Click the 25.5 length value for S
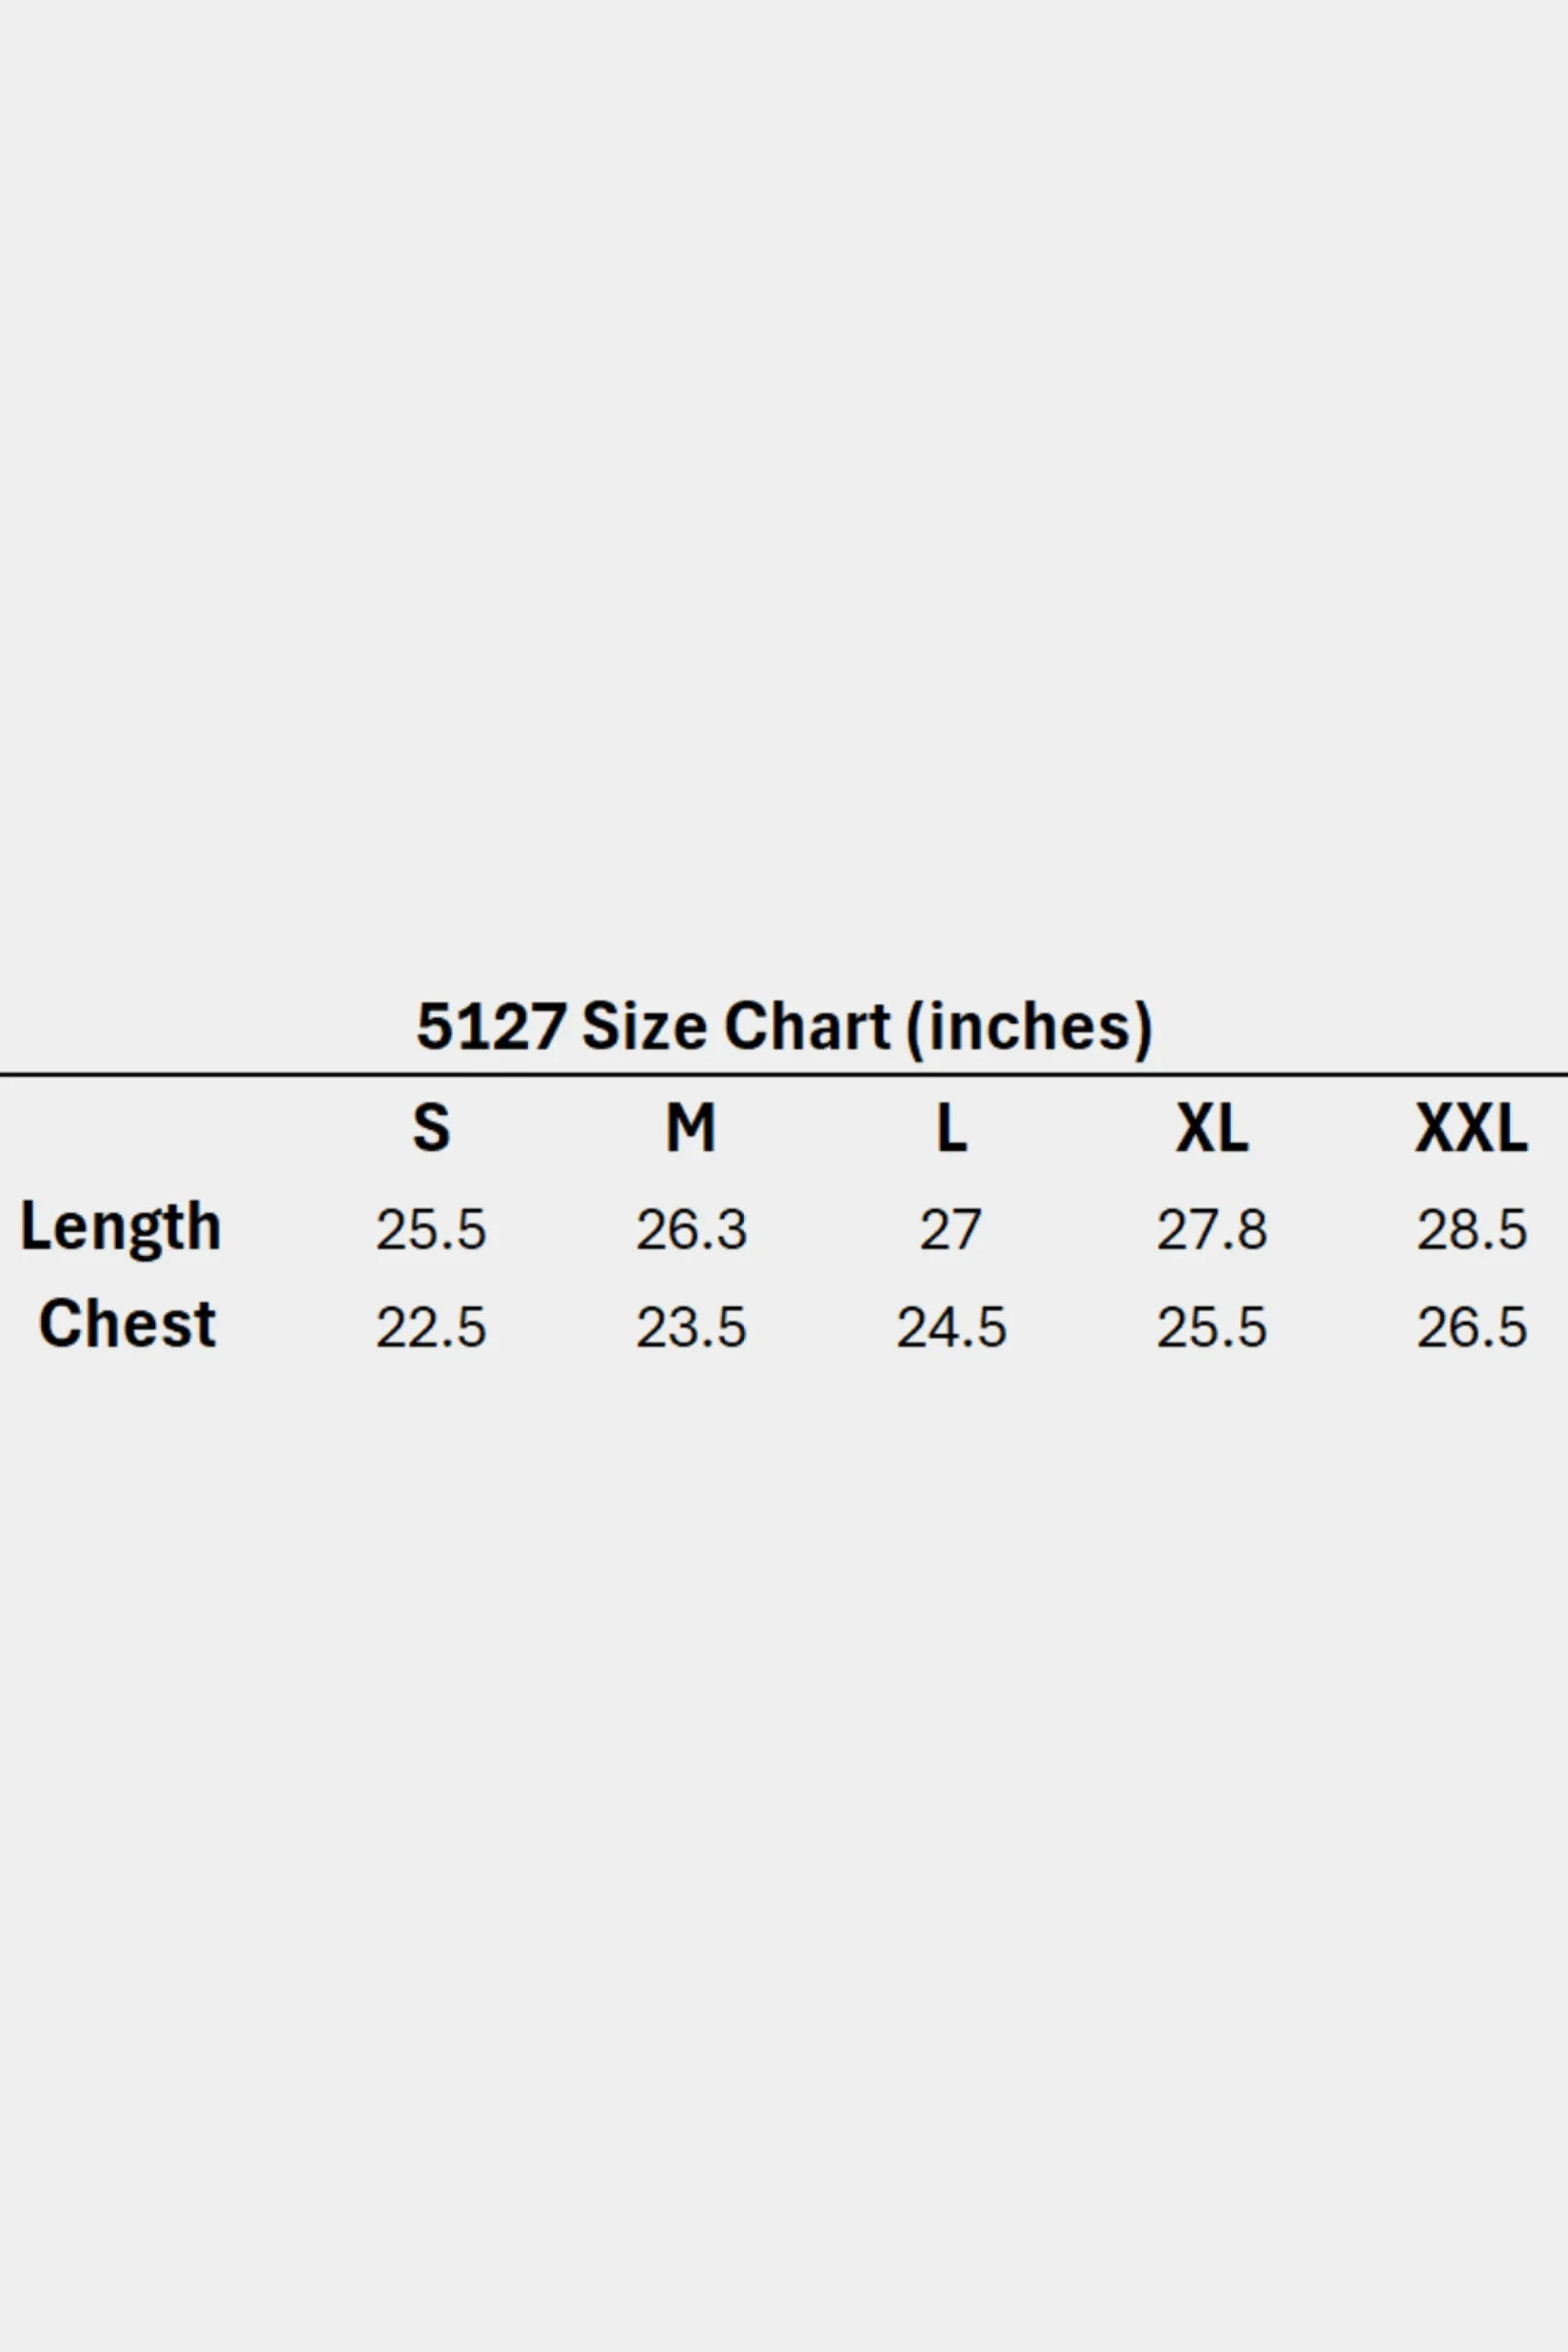 point(431,1229)
